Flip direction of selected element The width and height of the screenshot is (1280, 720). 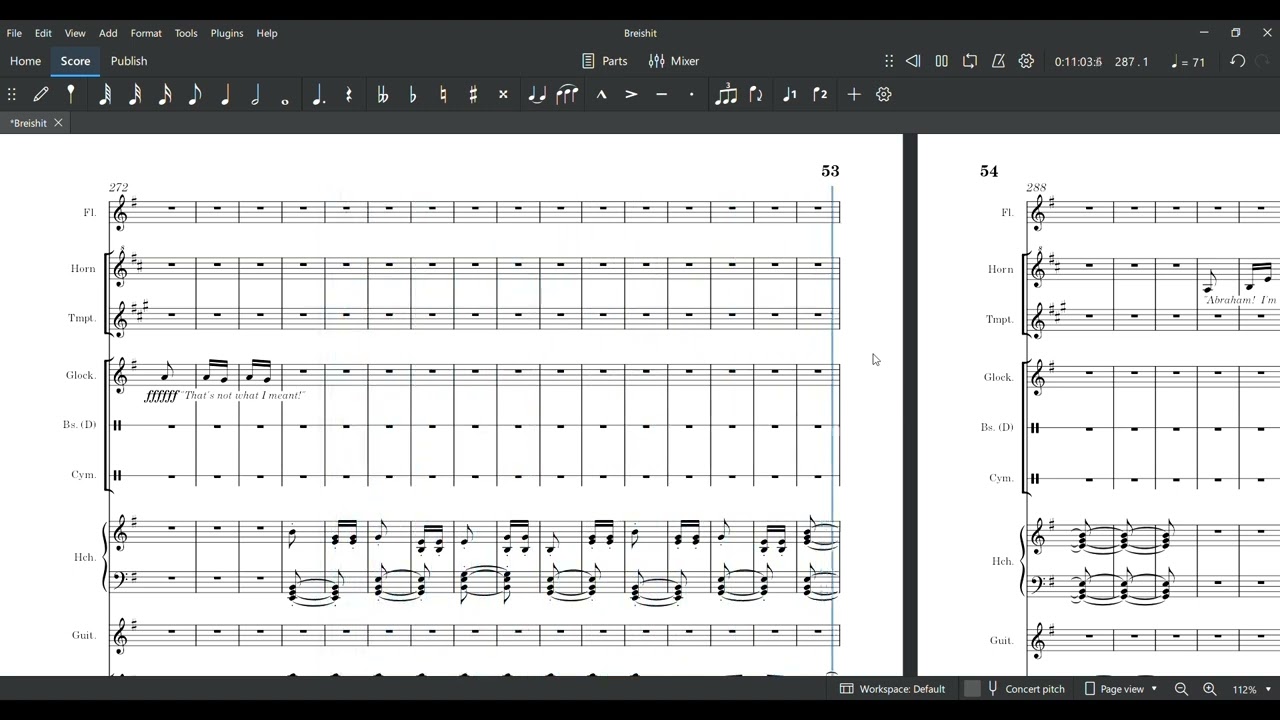756,94
